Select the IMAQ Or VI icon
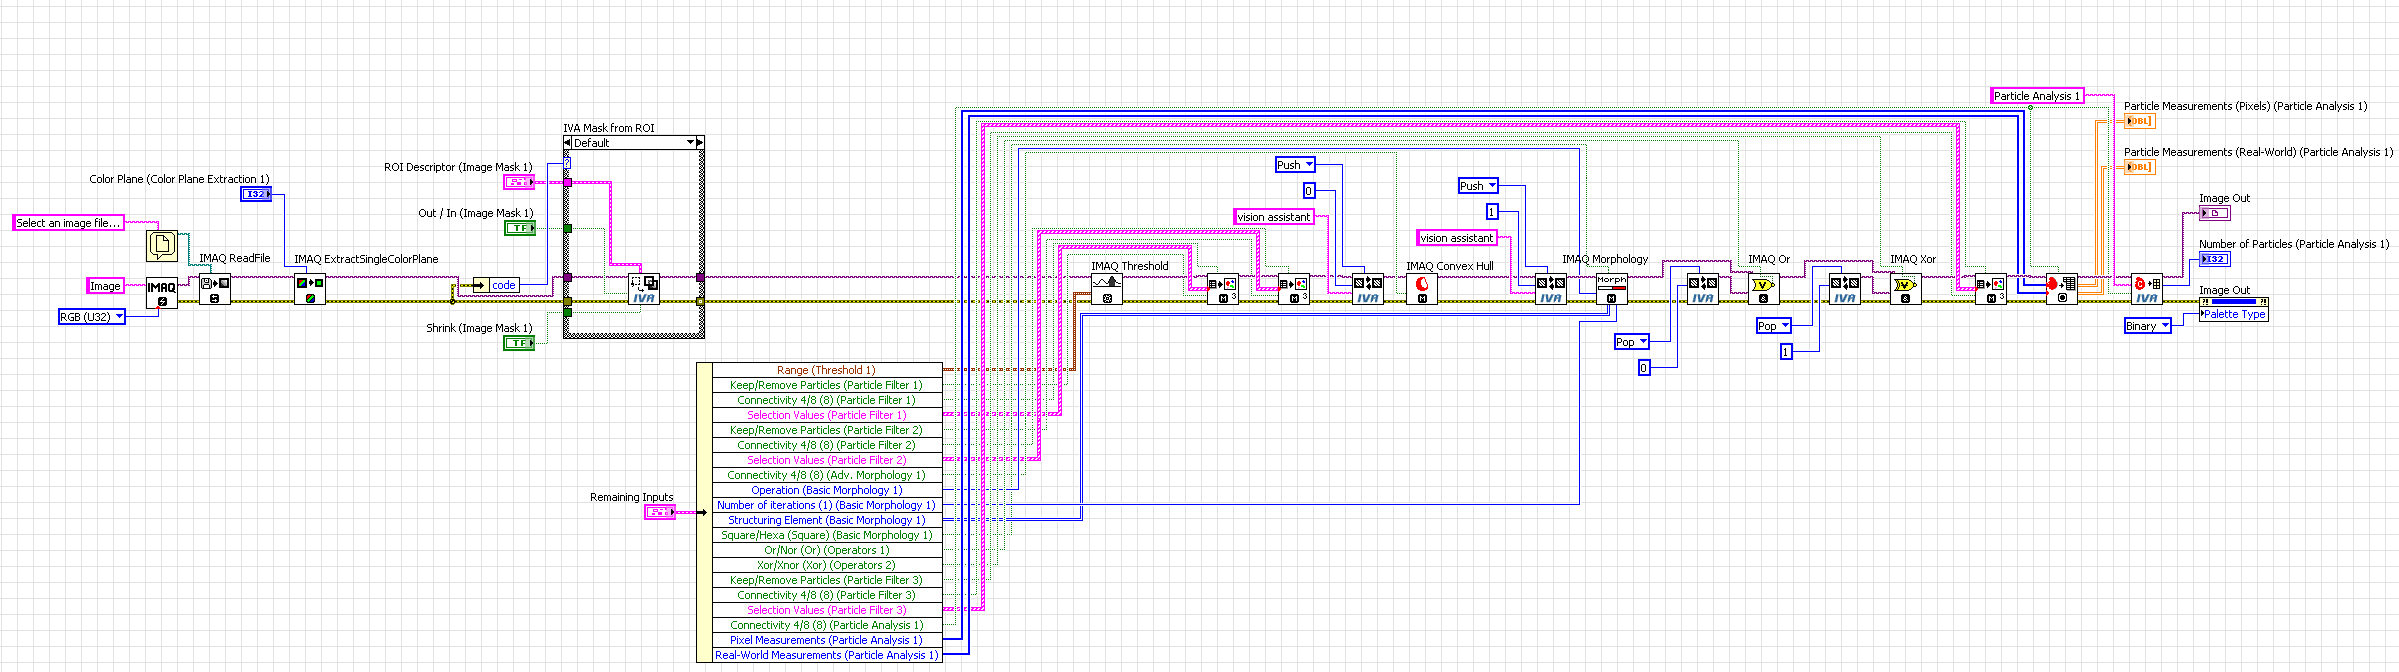Screen dimensions: 2399x672 point(1763,290)
